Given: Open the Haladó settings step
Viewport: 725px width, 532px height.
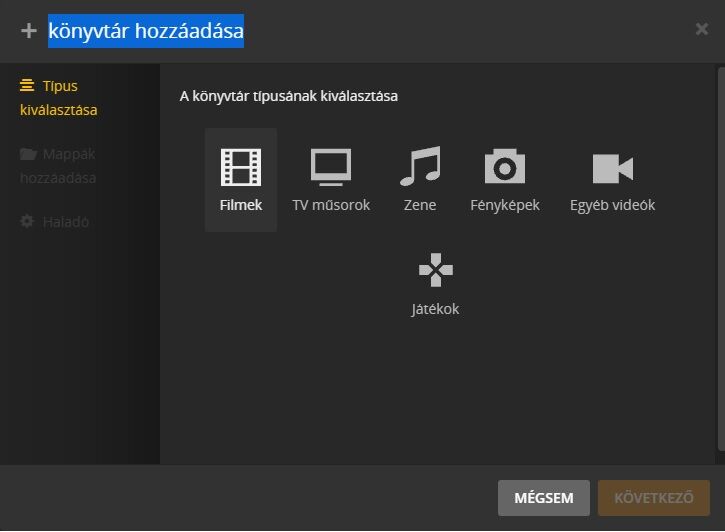Looking at the screenshot, I should point(55,222).
